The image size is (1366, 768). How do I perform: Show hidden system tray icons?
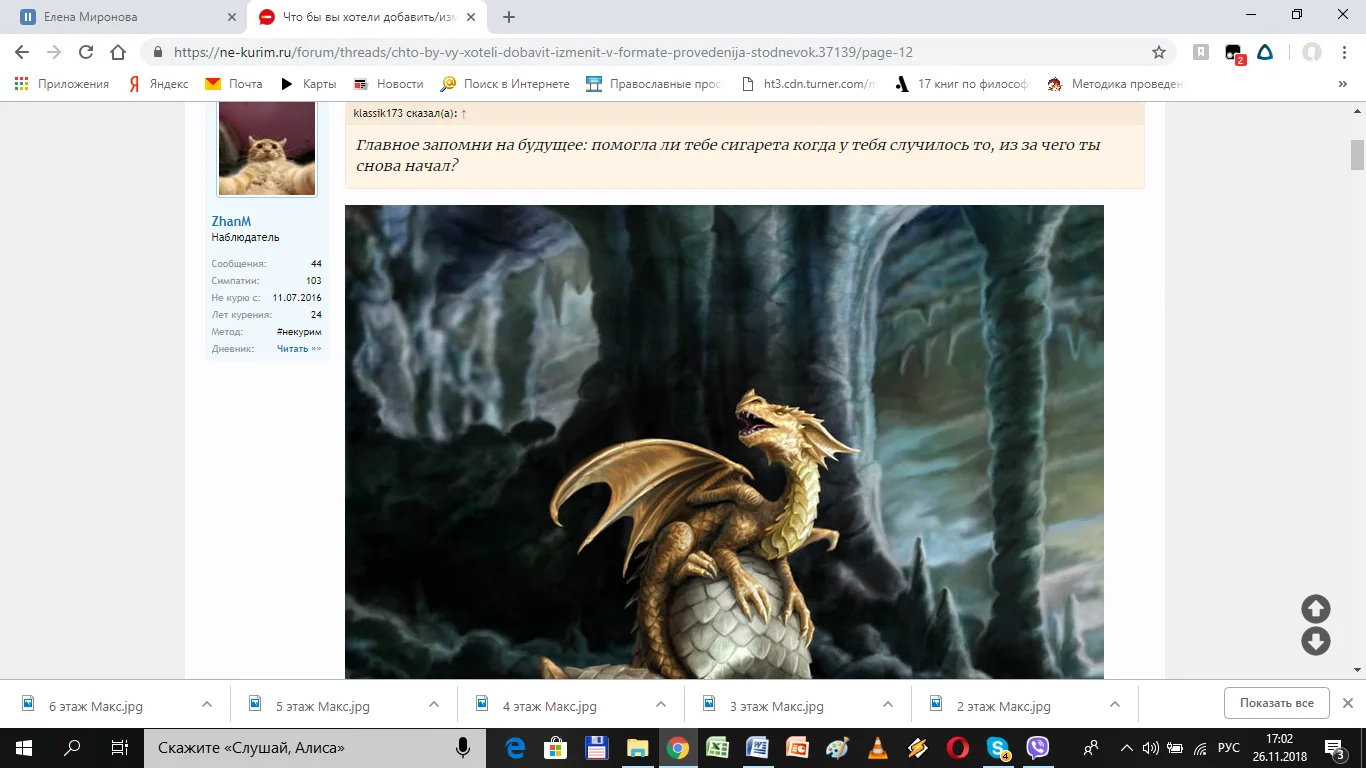coord(1127,747)
